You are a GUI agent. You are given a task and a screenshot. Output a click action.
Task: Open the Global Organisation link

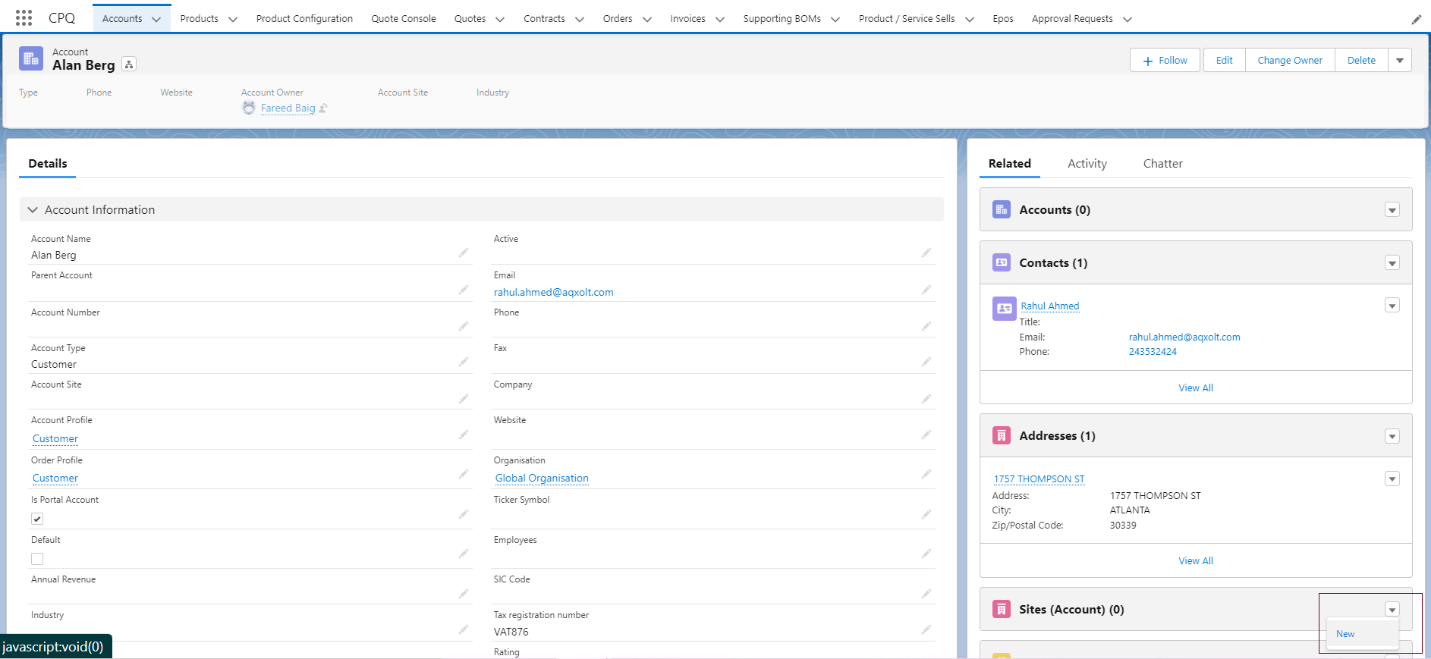[x=541, y=477]
